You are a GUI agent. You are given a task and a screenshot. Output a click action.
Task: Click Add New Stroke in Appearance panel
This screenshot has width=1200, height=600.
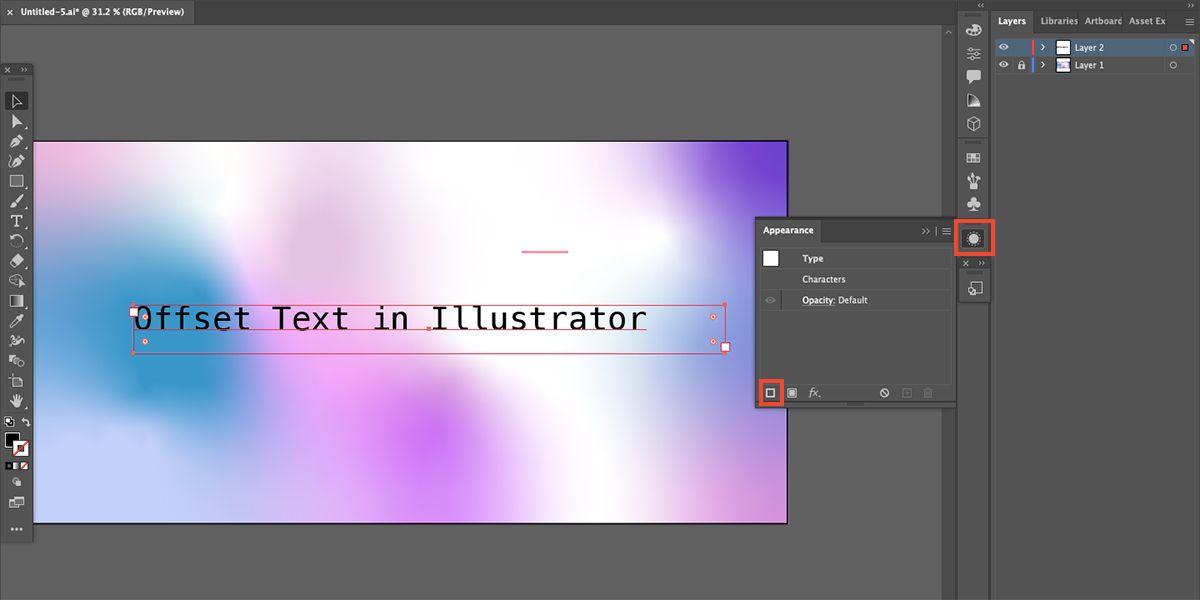pos(771,393)
